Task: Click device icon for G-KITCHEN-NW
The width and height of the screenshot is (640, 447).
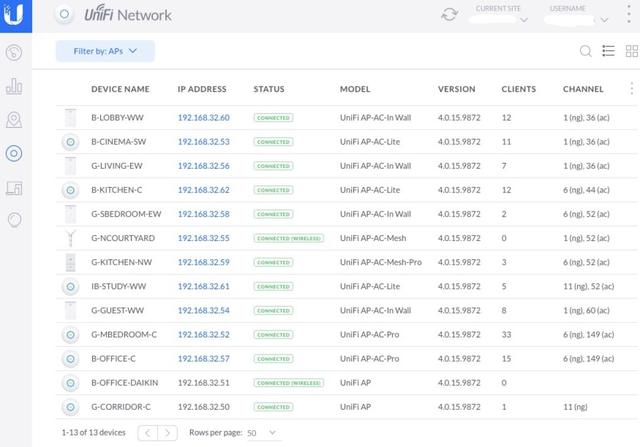Action: [x=70, y=262]
